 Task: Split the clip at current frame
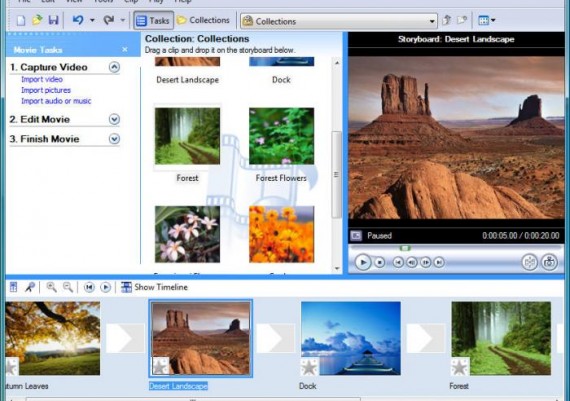click(530, 262)
